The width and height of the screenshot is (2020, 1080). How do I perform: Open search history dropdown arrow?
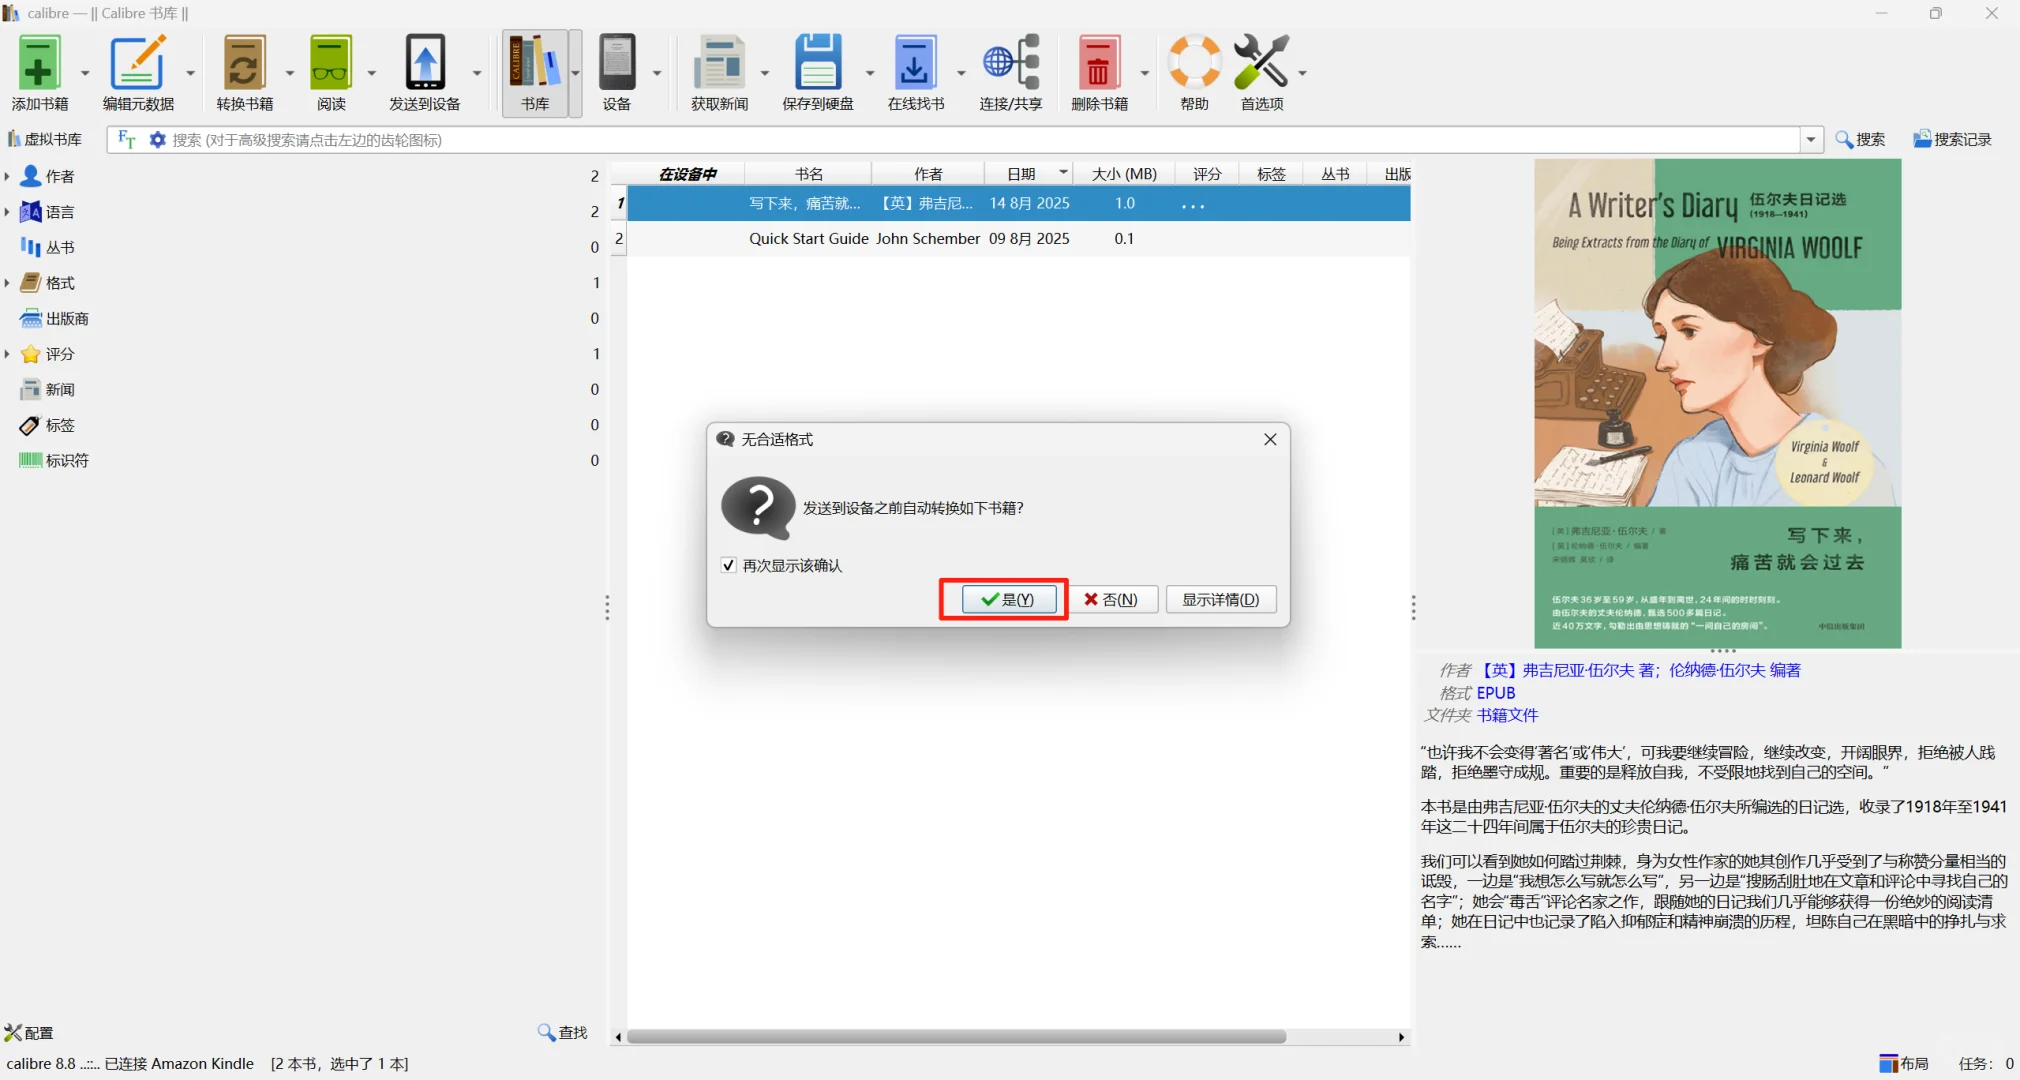1811,139
